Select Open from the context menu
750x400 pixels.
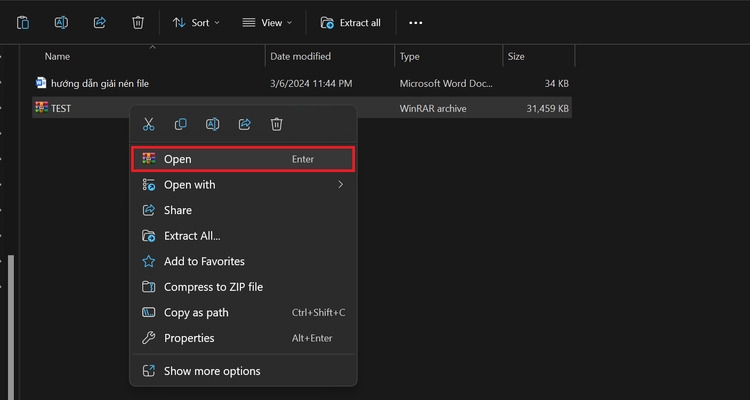pyautogui.click(x=243, y=159)
